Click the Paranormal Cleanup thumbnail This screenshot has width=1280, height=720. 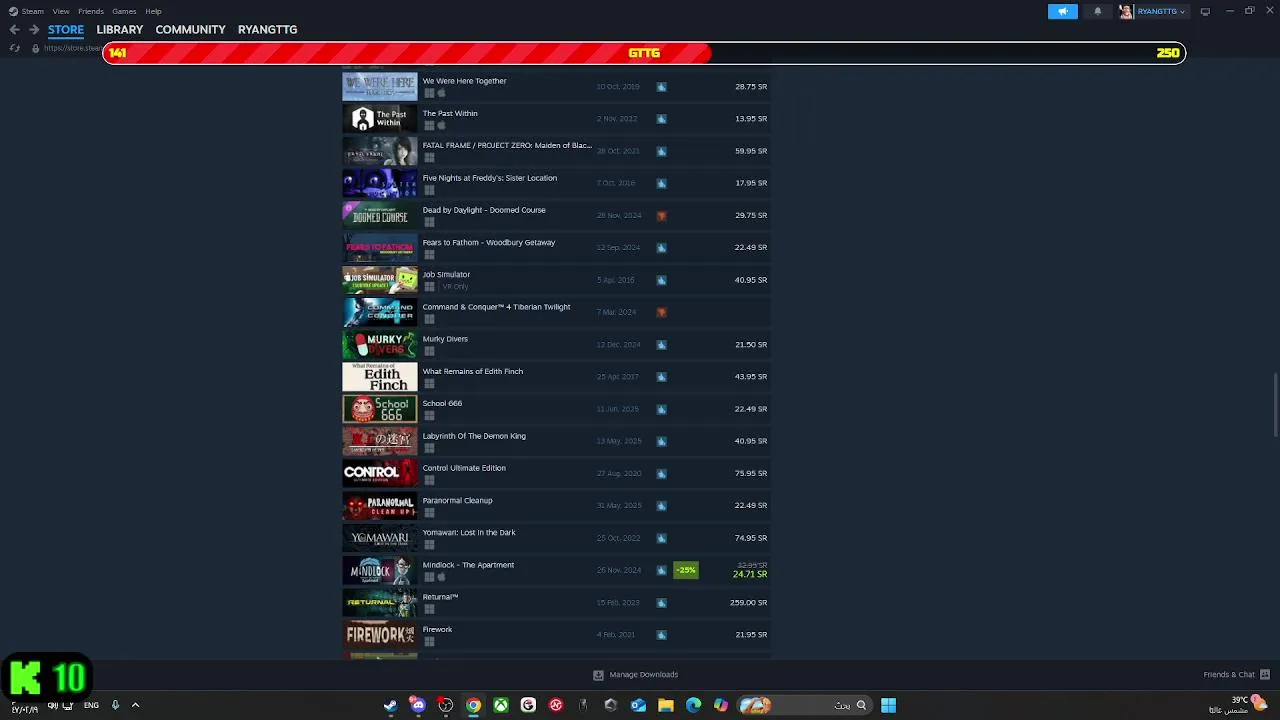pos(380,505)
